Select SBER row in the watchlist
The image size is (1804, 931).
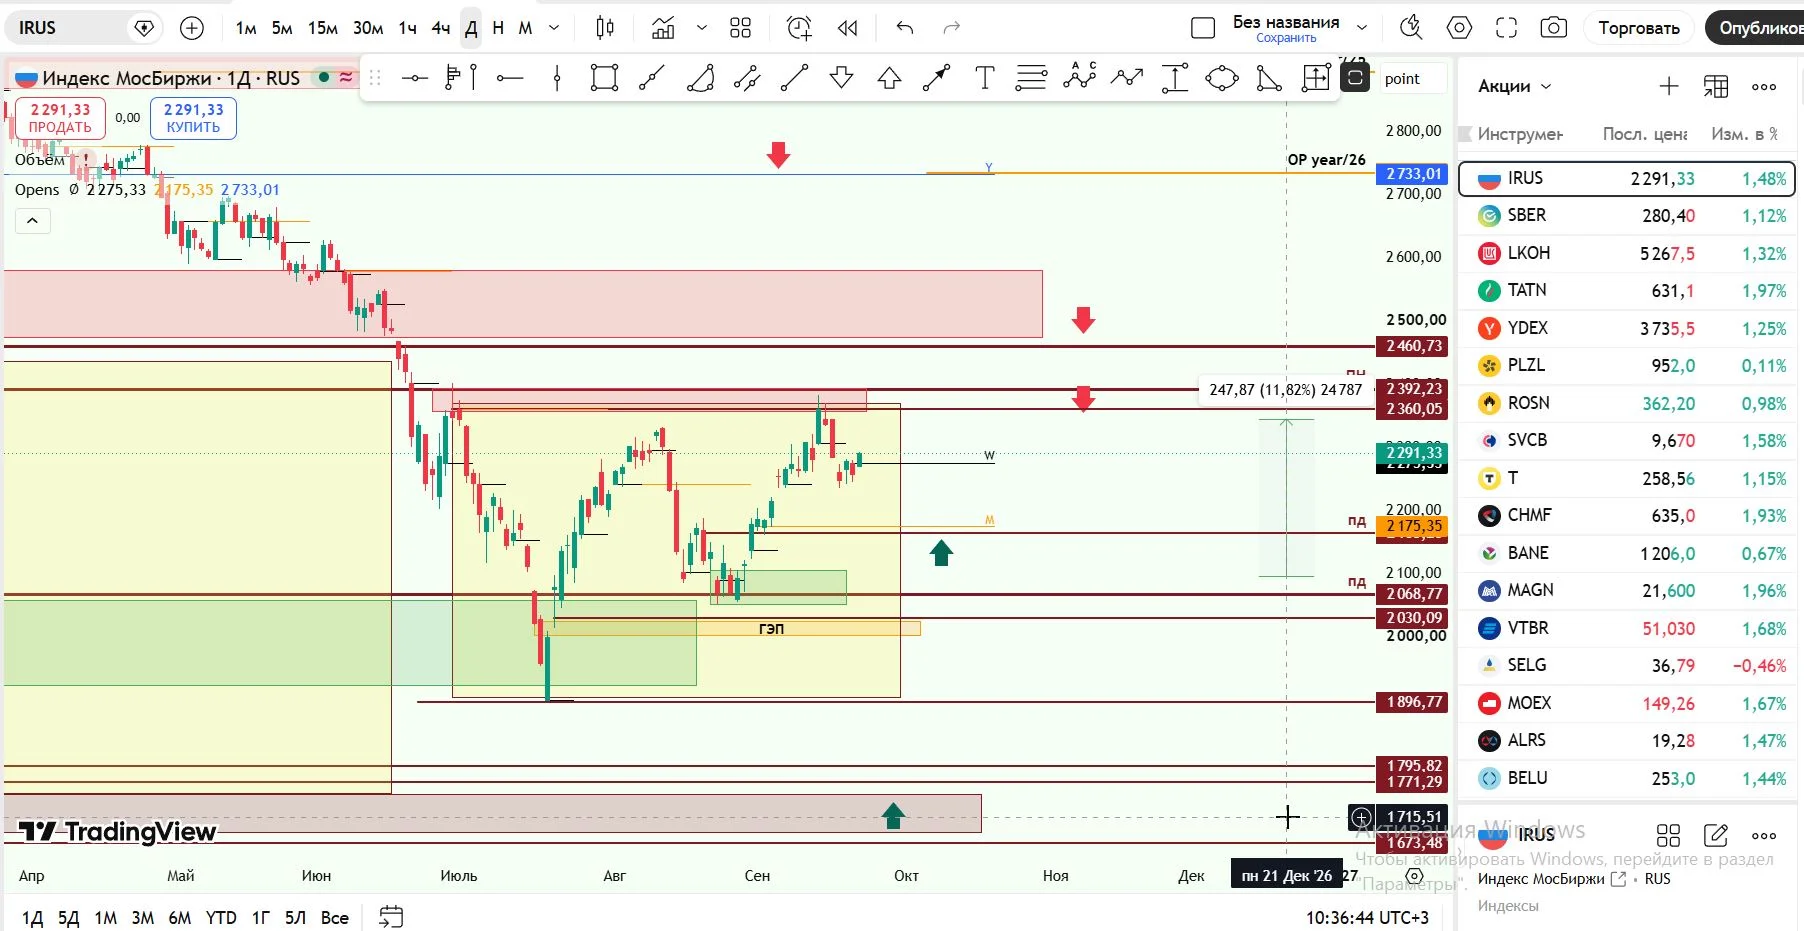(1627, 216)
